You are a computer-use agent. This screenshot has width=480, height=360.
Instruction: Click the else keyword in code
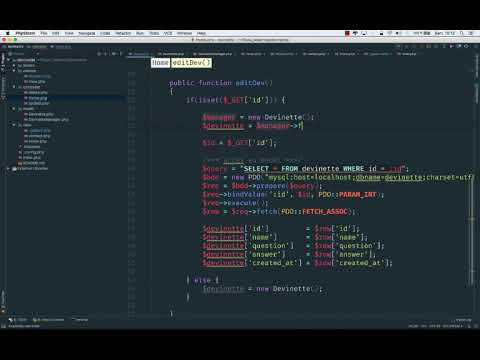[202, 280]
